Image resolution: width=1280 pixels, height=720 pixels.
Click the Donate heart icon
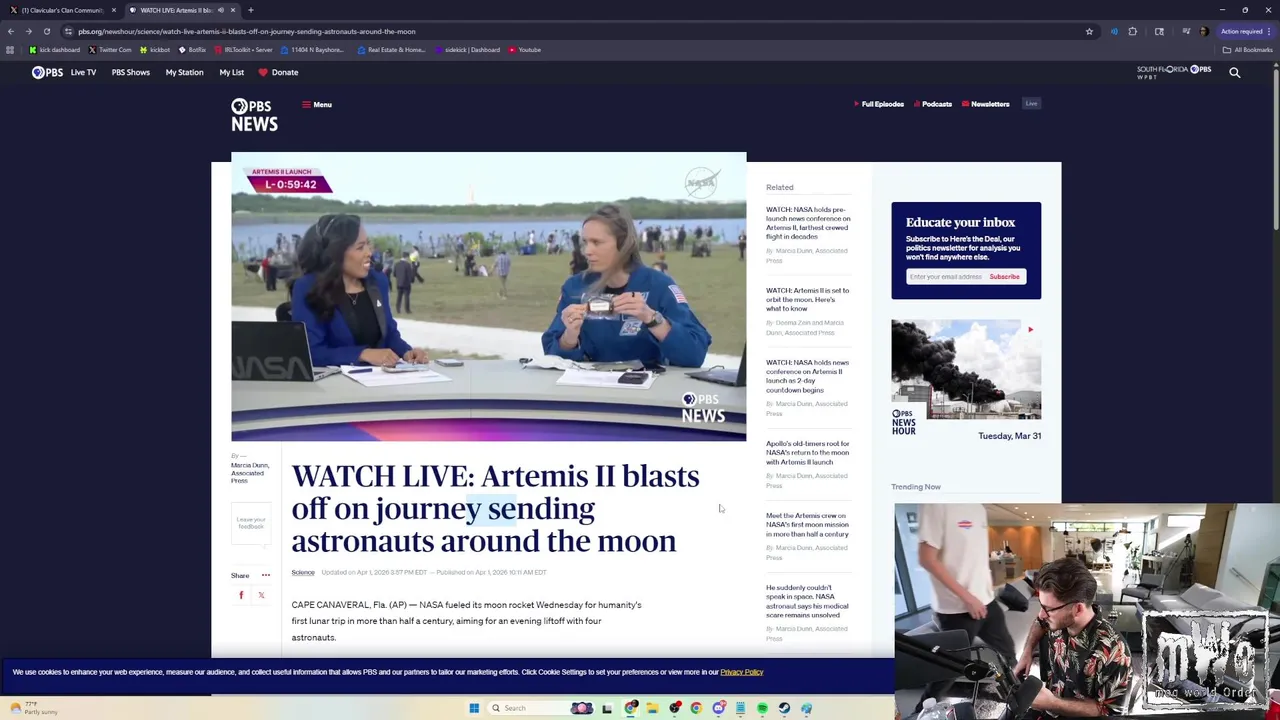263,72
